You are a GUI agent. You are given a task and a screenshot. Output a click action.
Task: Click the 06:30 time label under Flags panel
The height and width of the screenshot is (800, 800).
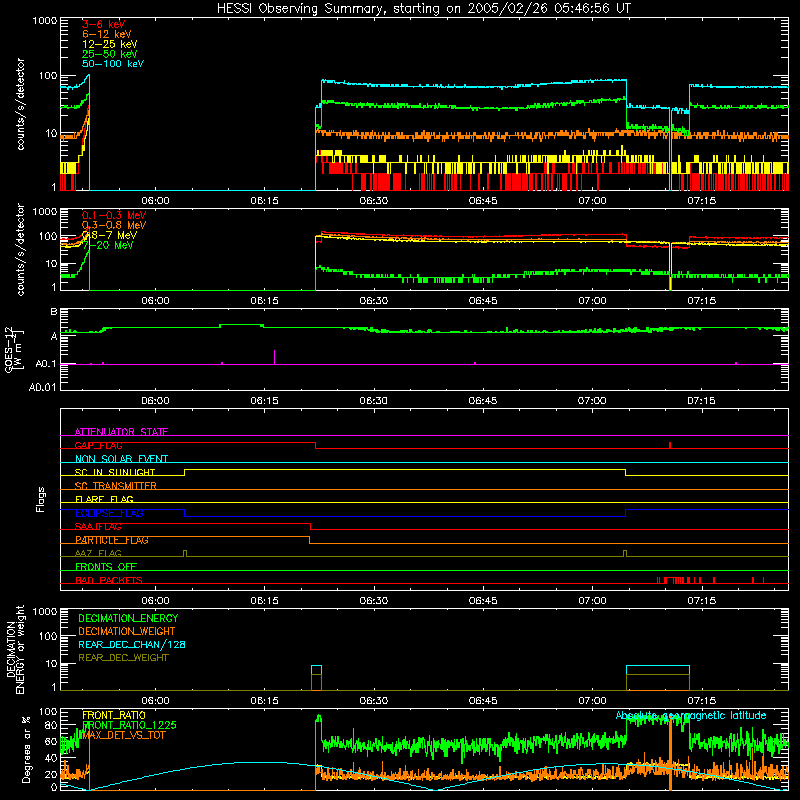pos(373,601)
